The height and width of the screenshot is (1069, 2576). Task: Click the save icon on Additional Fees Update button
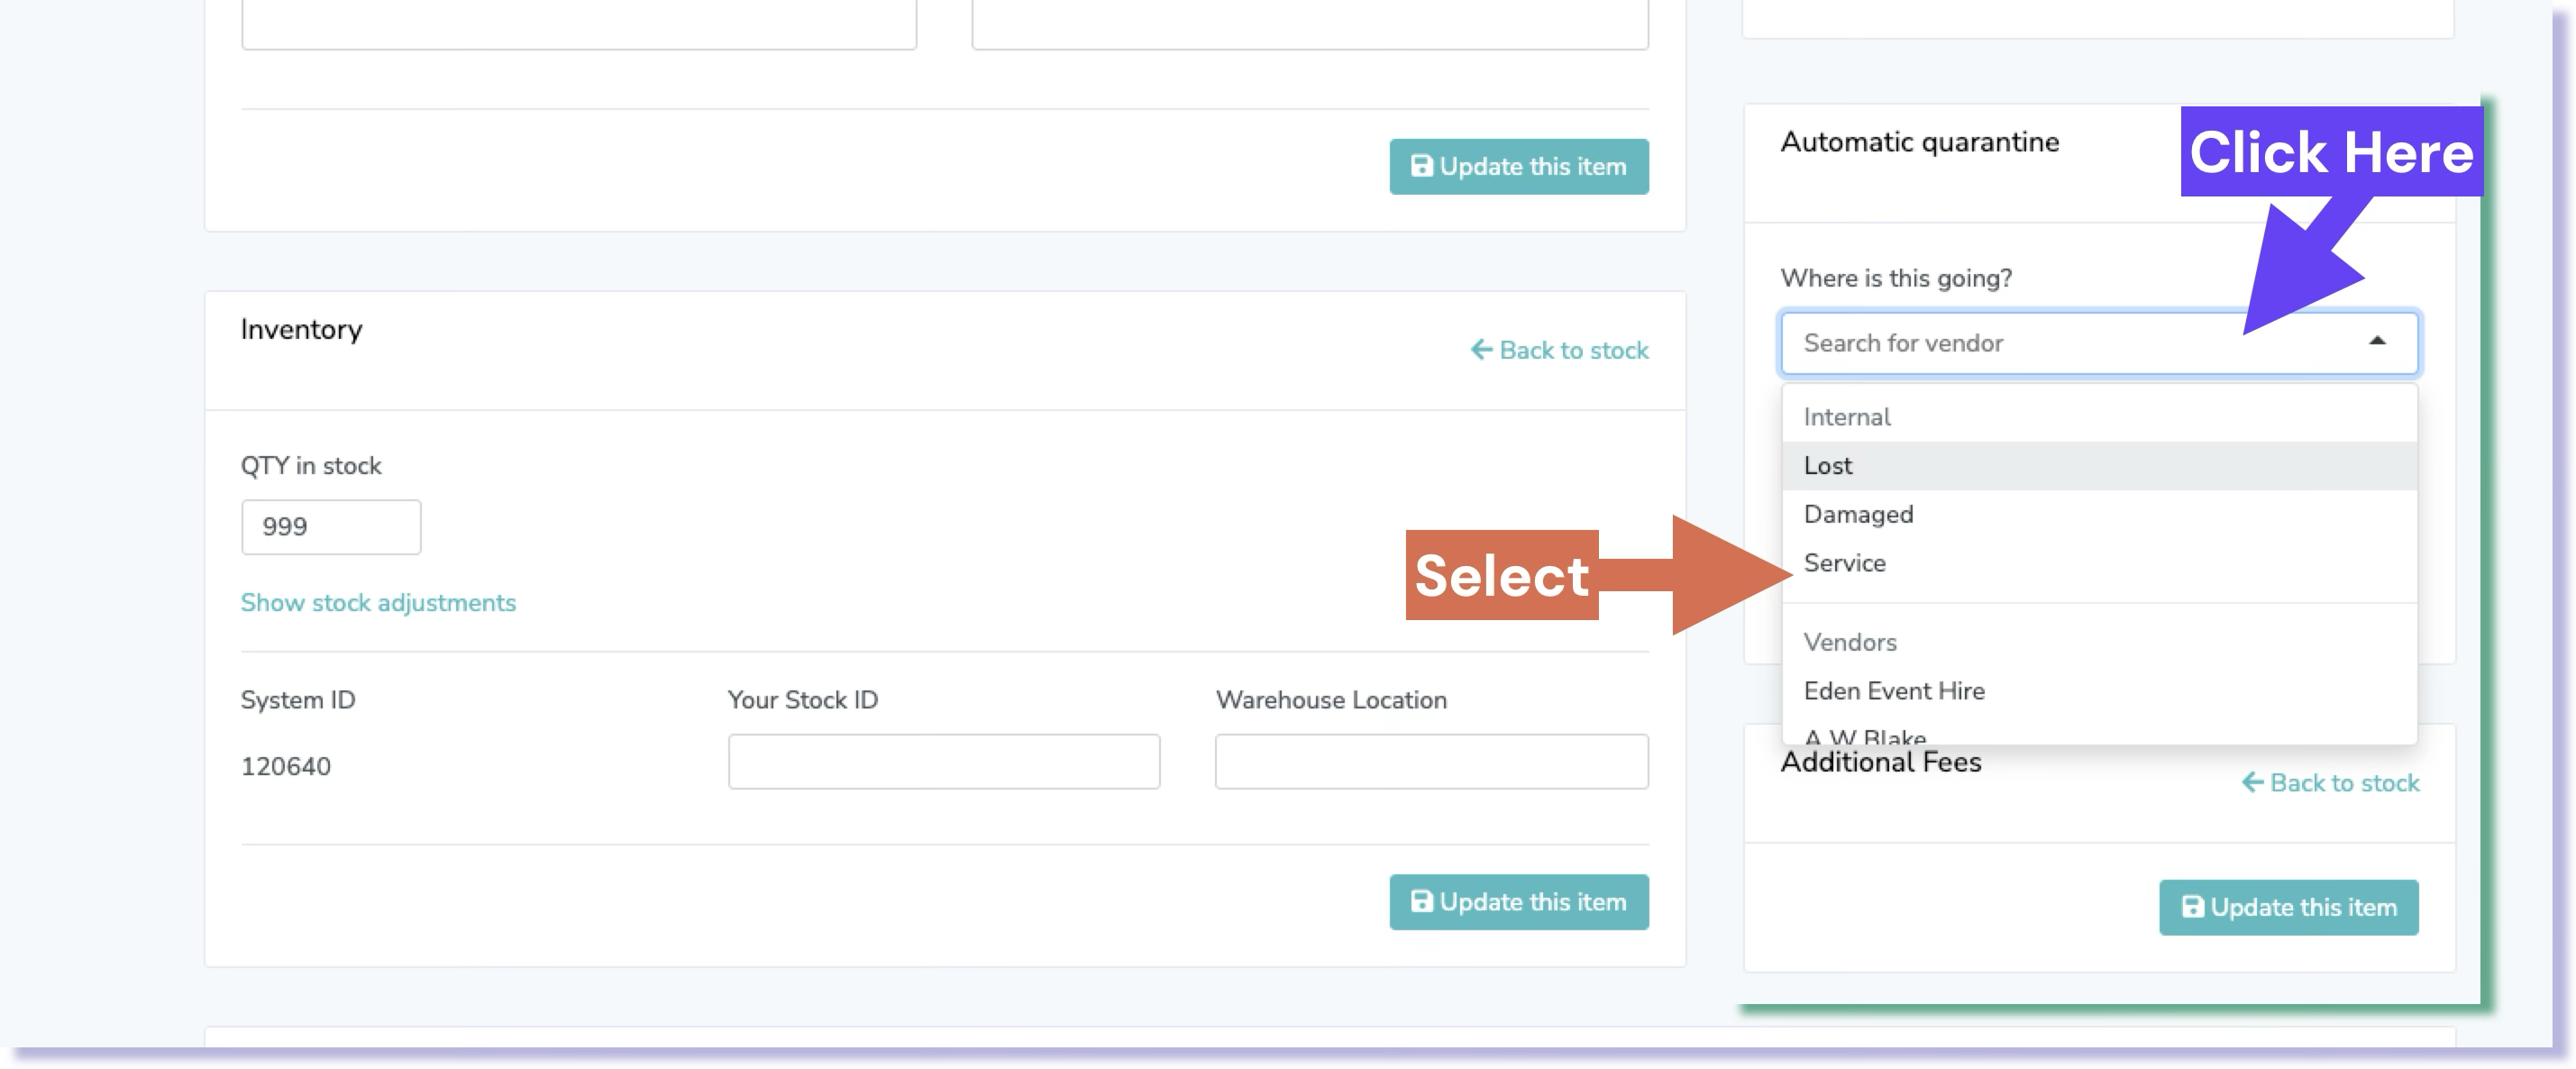[x=2192, y=907]
